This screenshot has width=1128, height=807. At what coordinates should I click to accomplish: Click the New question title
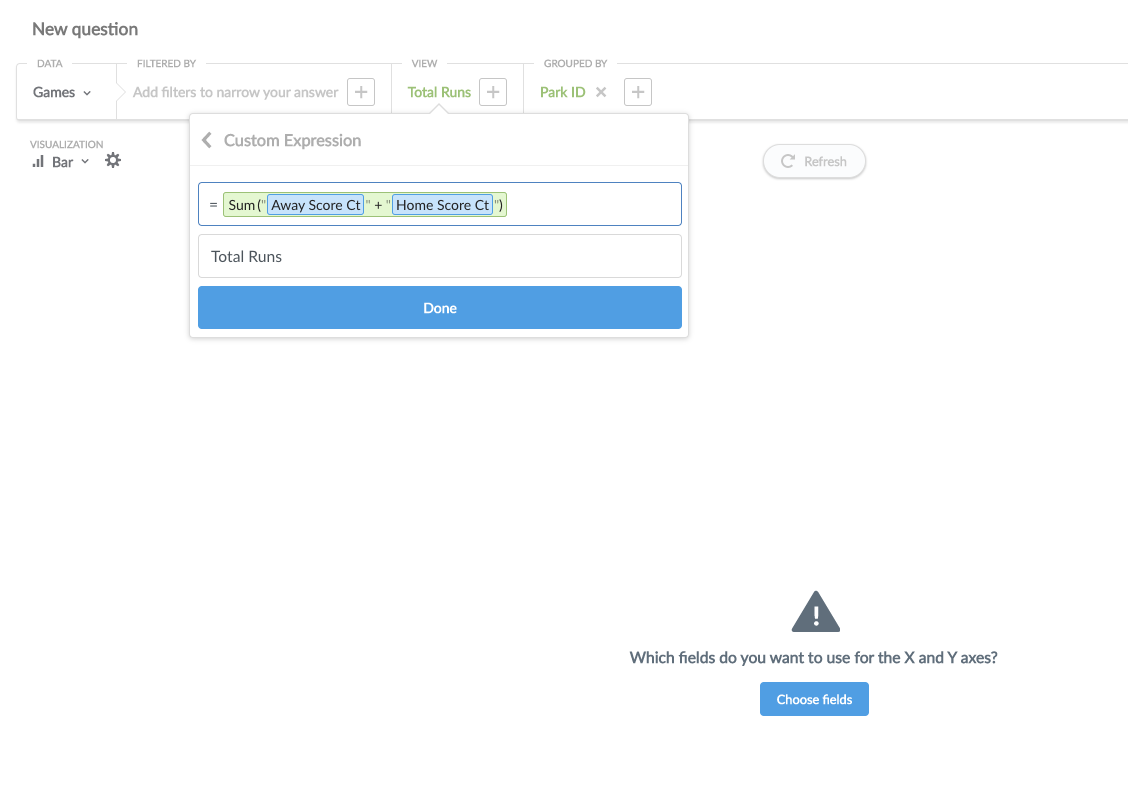[x=85, y=29]
